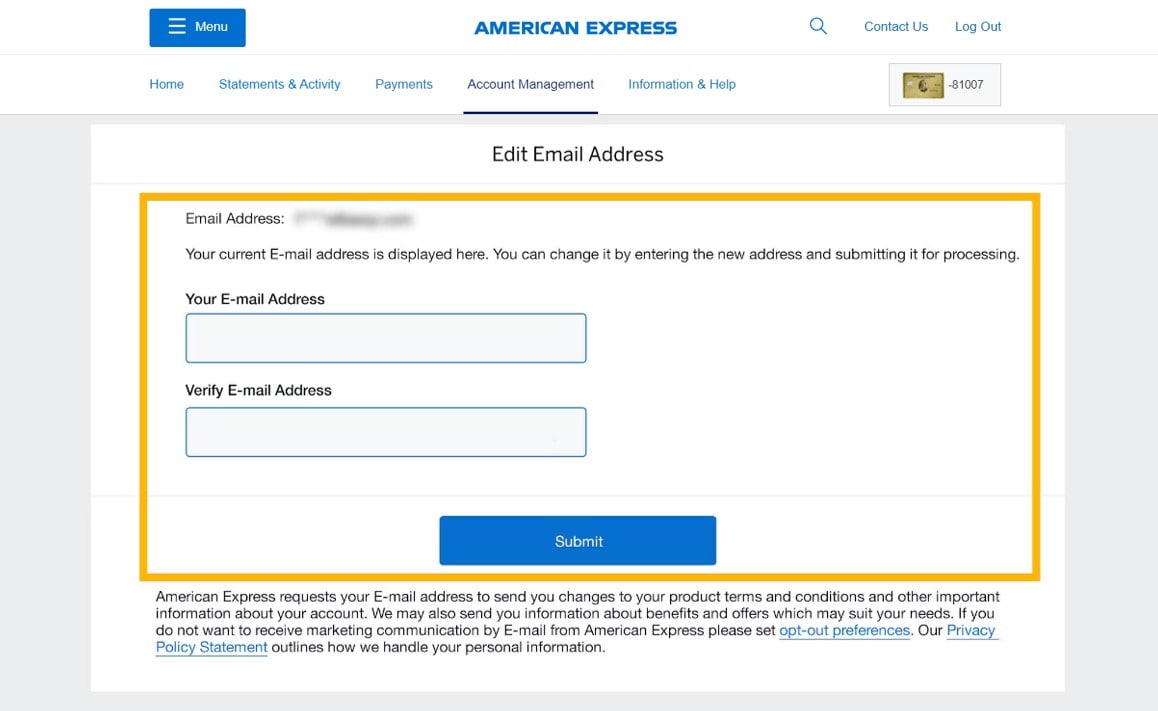Click the Edit Email Address heading
1158x711 pixels.
coord(577,154)
